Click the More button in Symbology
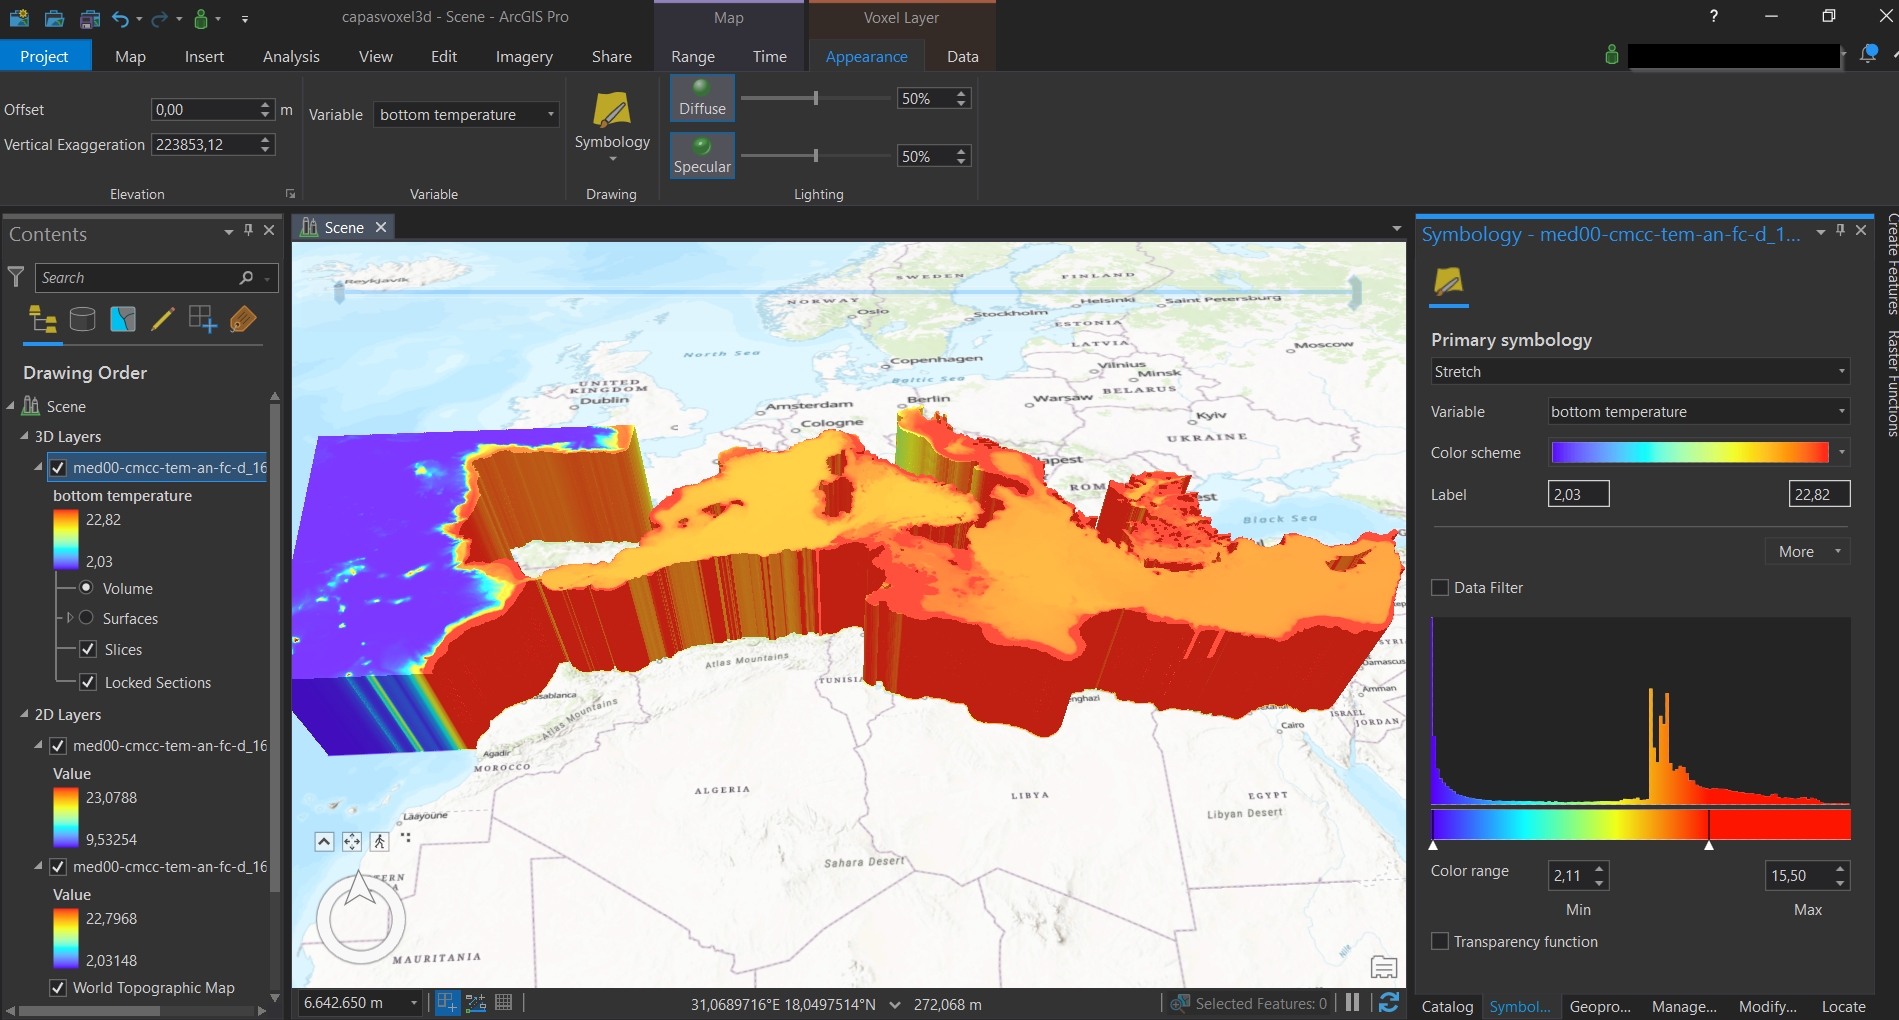The height and width of the screenshot is (1020, 1899). tap(1807, 552)
